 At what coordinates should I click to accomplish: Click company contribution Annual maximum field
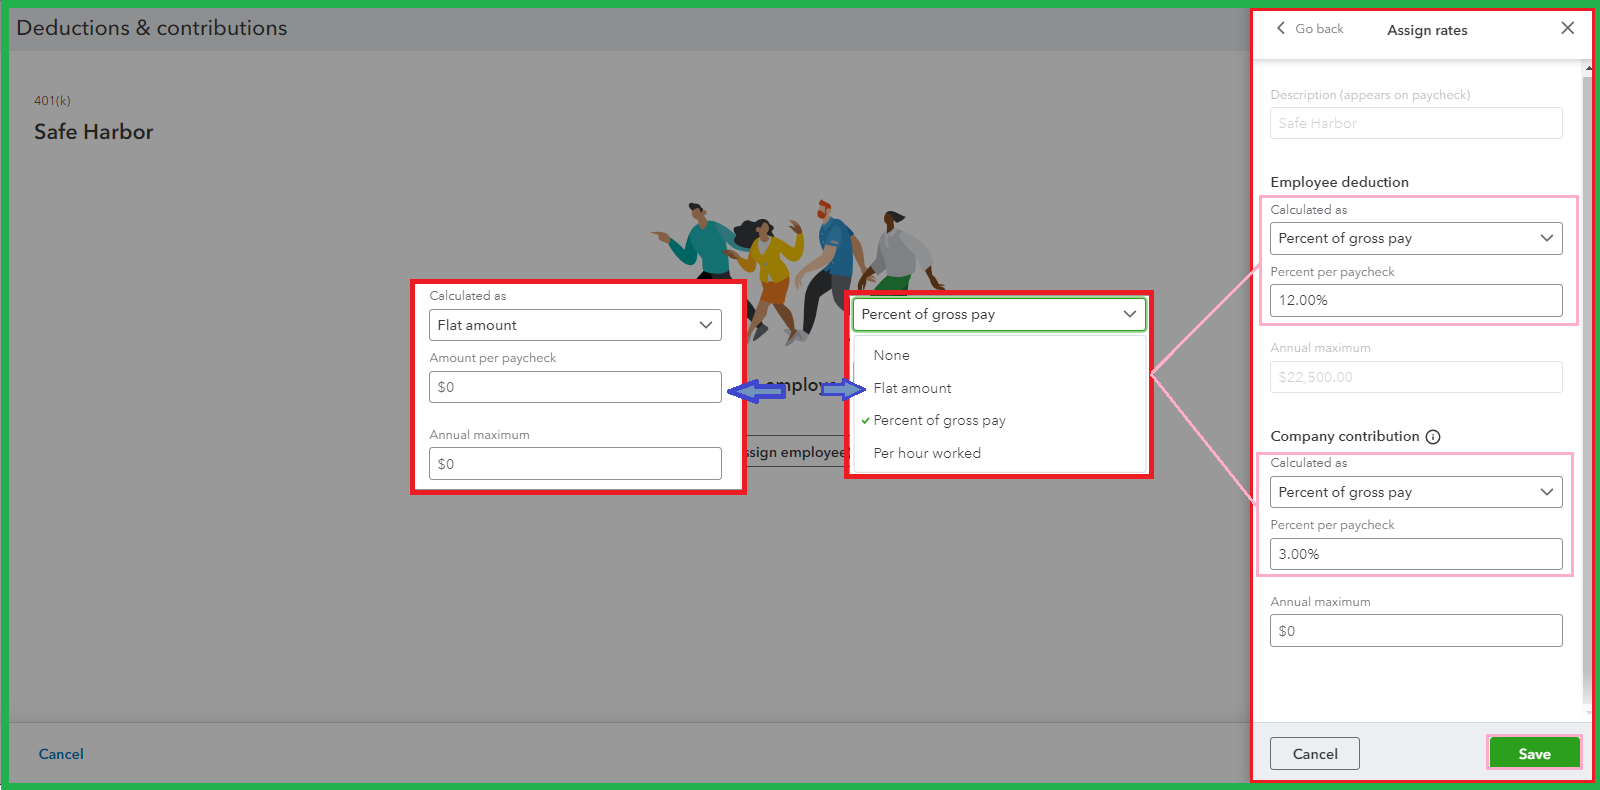click(1415, 631)
